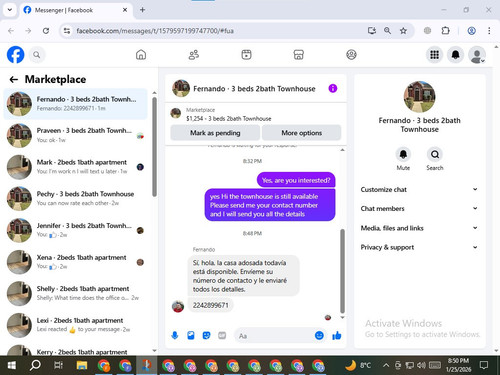
Task: Choose a sticker icon
Action: tap(206, 335)
